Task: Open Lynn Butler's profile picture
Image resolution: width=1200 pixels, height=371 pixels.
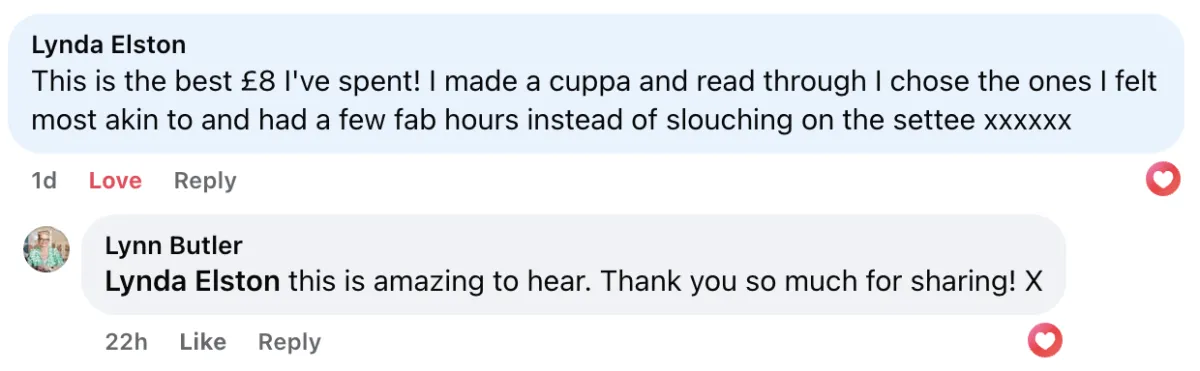Action: coord(46,249)
